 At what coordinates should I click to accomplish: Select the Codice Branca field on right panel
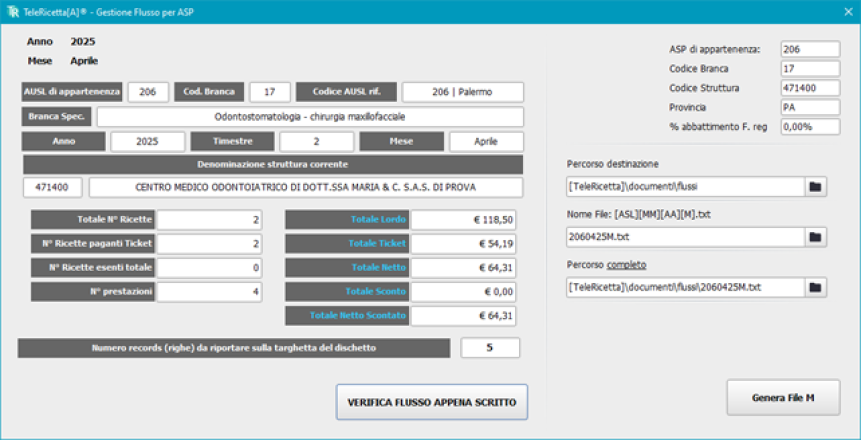click(809, 68)
